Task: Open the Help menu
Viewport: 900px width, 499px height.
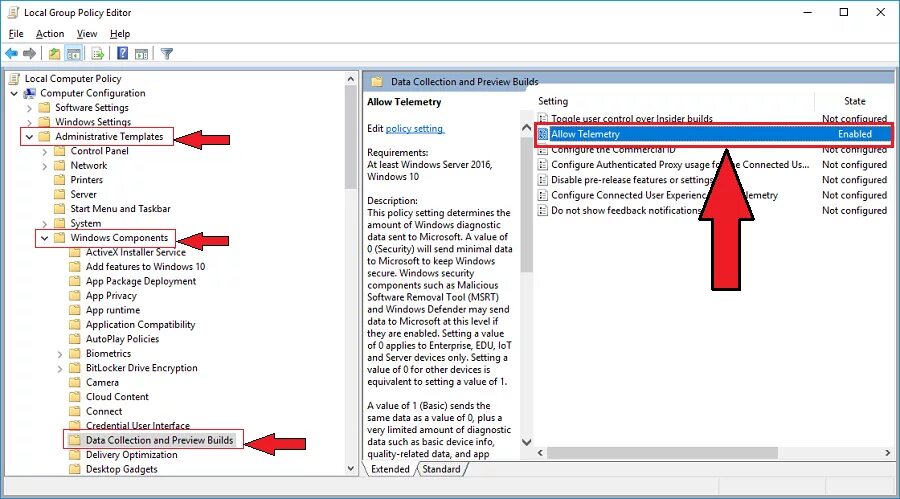Action: tap(120, 34)
